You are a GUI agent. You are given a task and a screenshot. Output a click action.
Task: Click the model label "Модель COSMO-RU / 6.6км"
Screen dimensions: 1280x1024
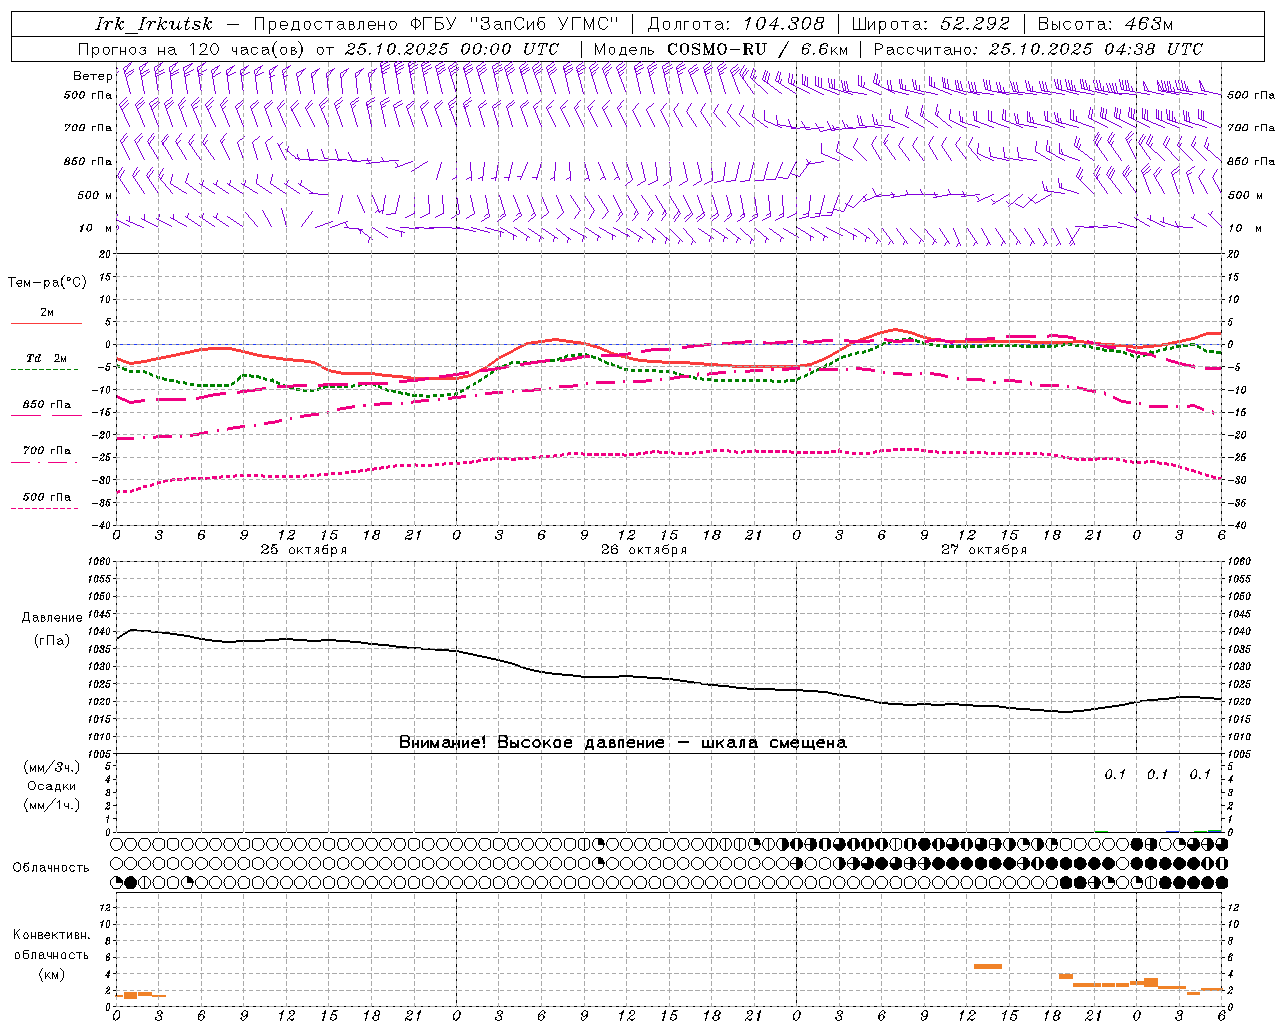(x=721, y=49)
